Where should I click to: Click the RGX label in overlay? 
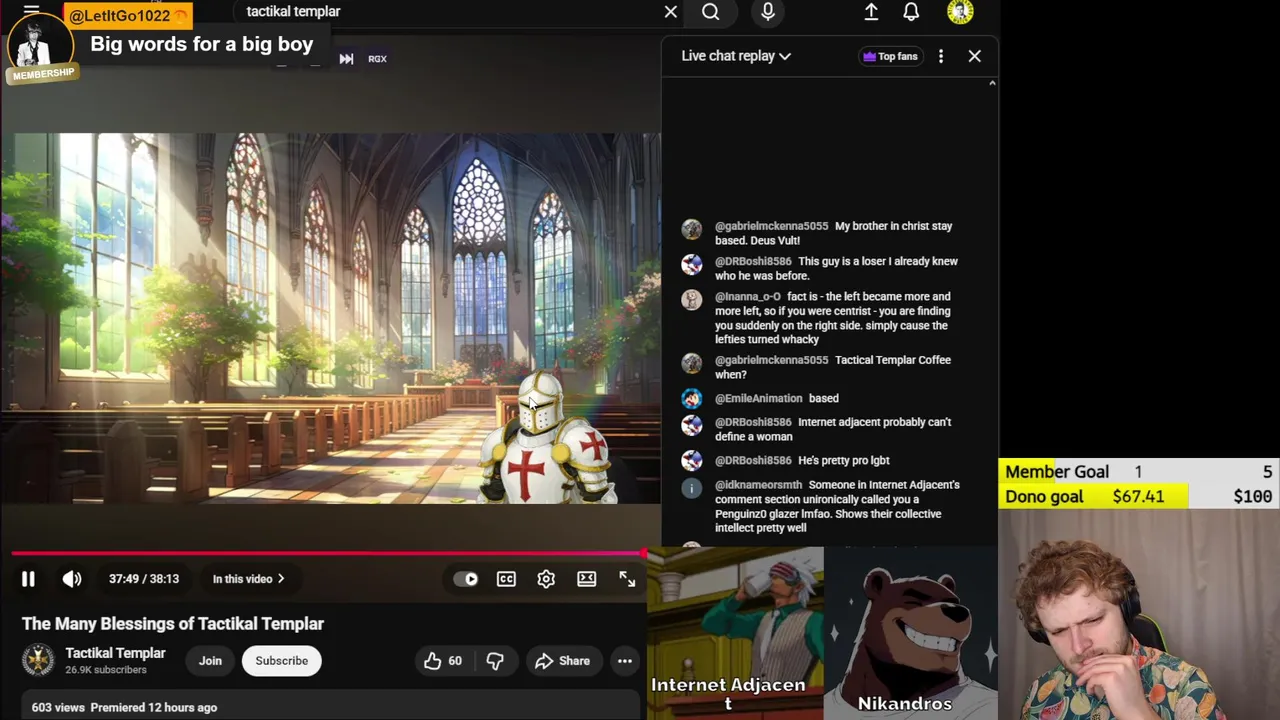pyautogui.click(x=377, y=59)
